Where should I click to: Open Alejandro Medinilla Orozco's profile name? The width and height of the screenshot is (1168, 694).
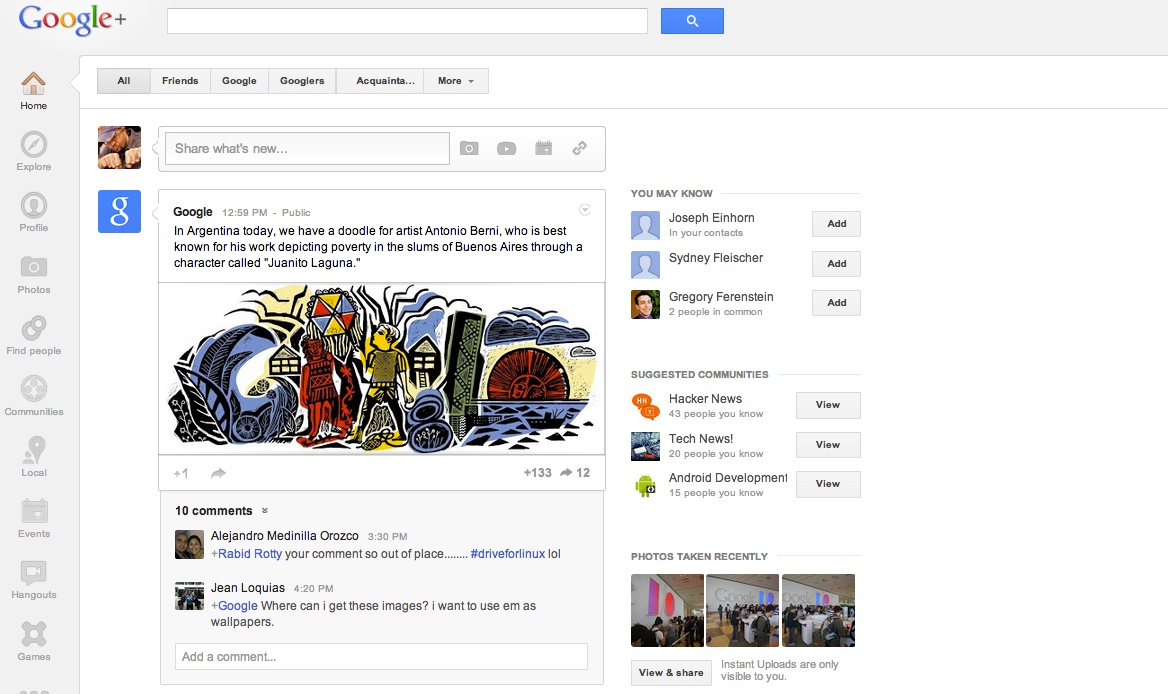point(285,535)
